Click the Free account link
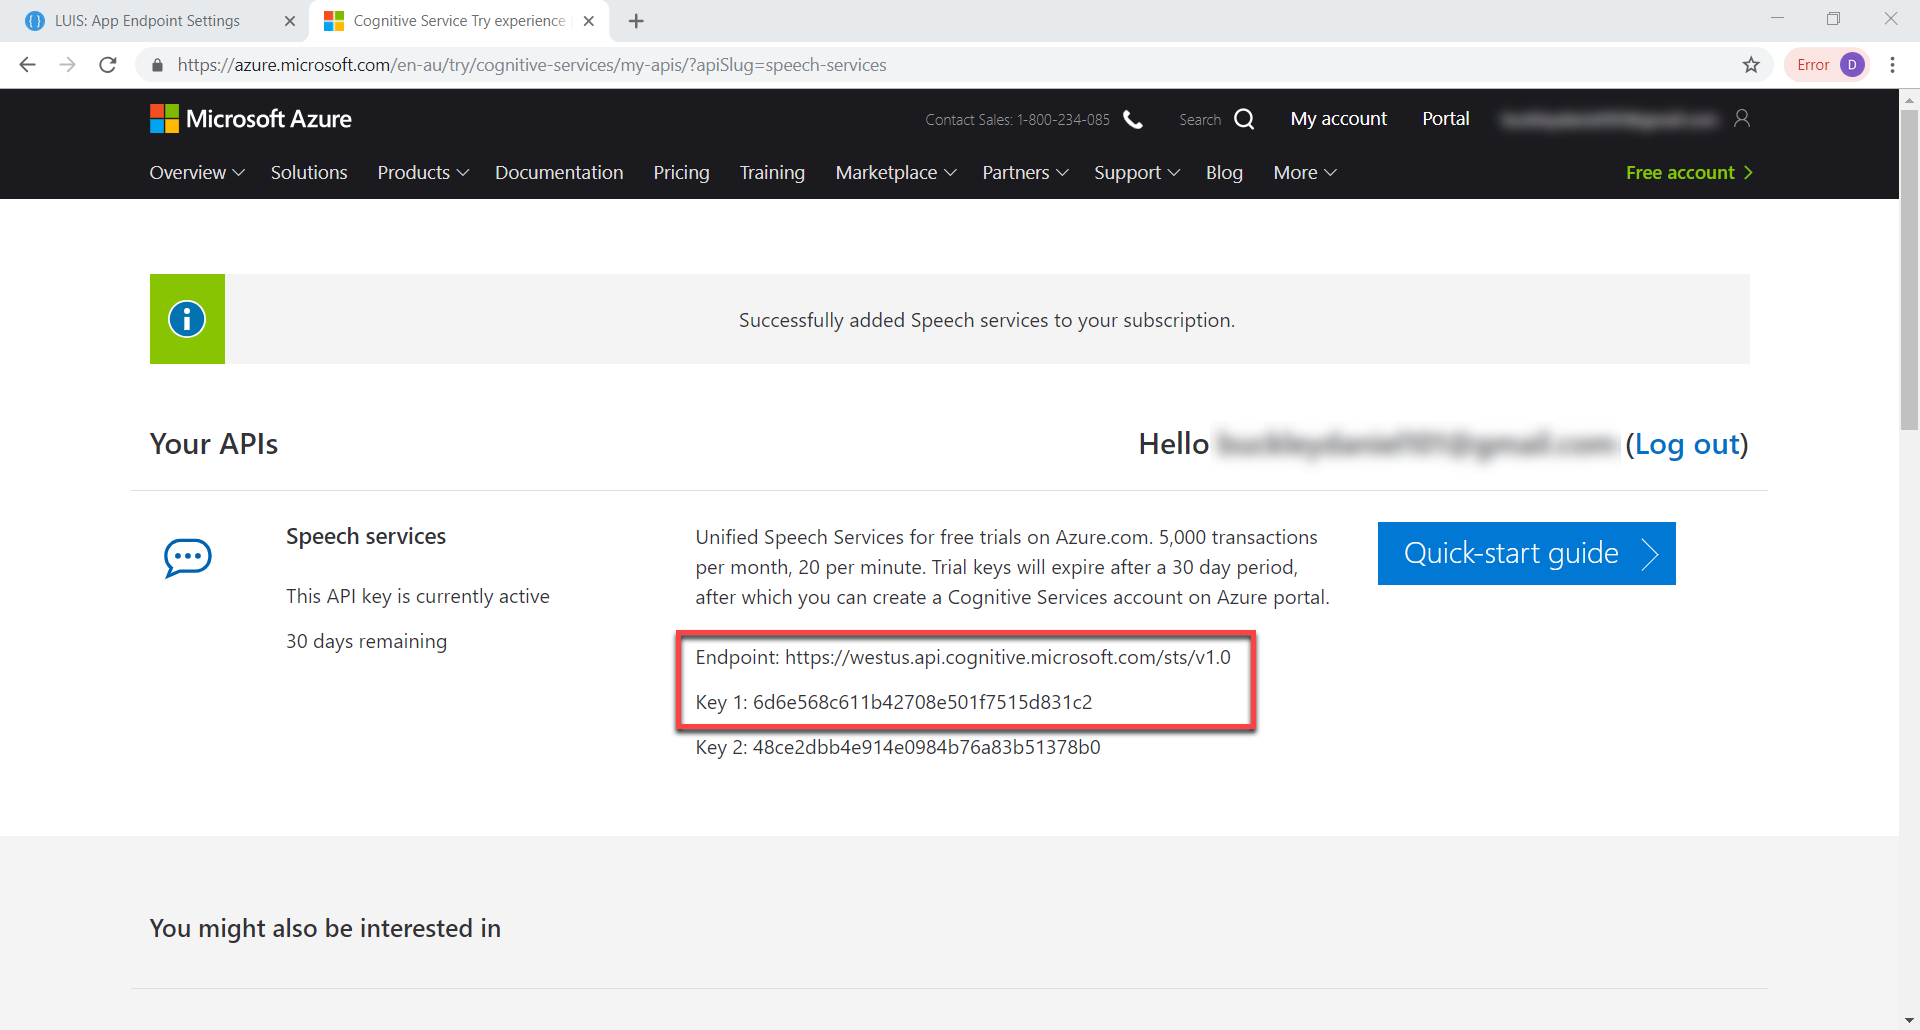Viewport: 1920px width, 1030px height. 1689,173
